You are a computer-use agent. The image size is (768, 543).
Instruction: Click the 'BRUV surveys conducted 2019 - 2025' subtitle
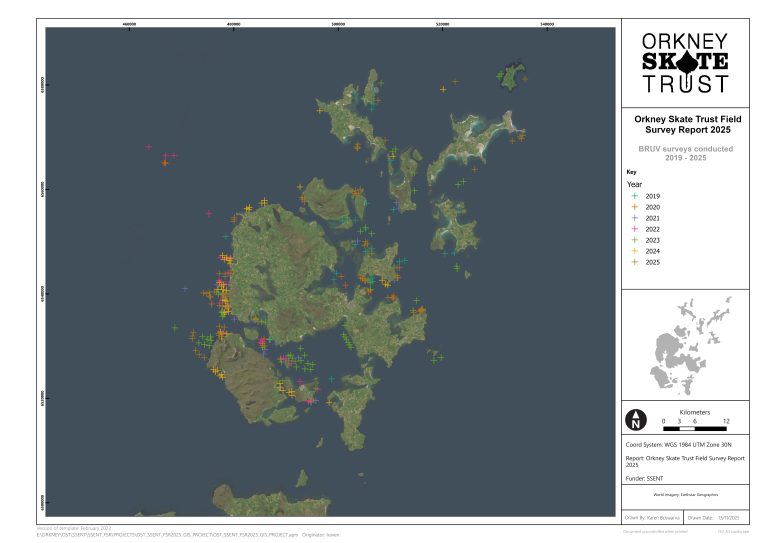685,153
